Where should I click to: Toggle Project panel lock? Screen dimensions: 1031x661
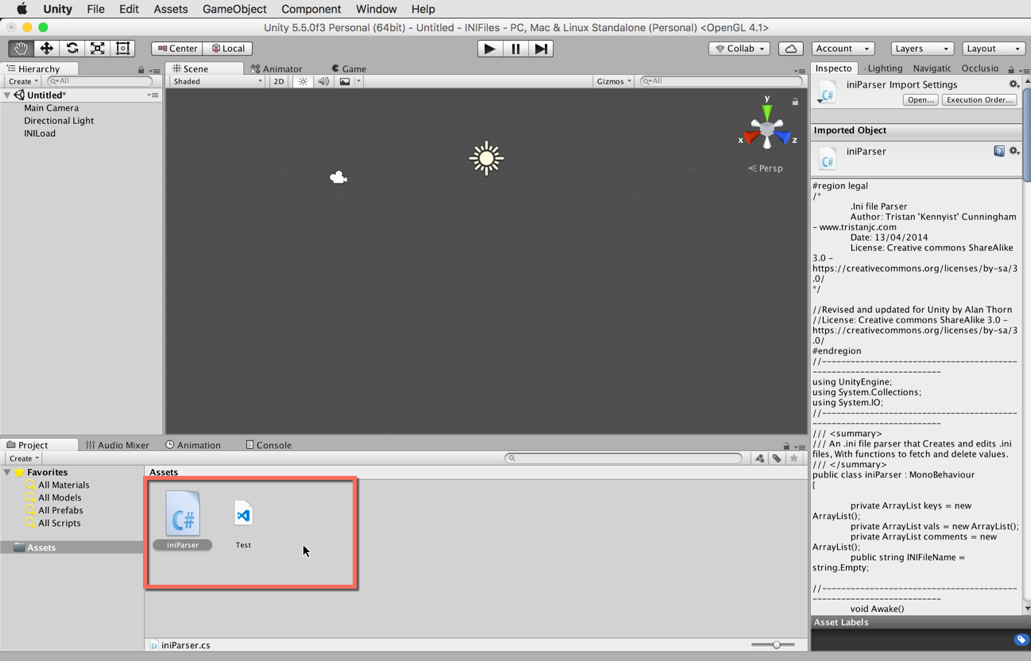[786, 446]
